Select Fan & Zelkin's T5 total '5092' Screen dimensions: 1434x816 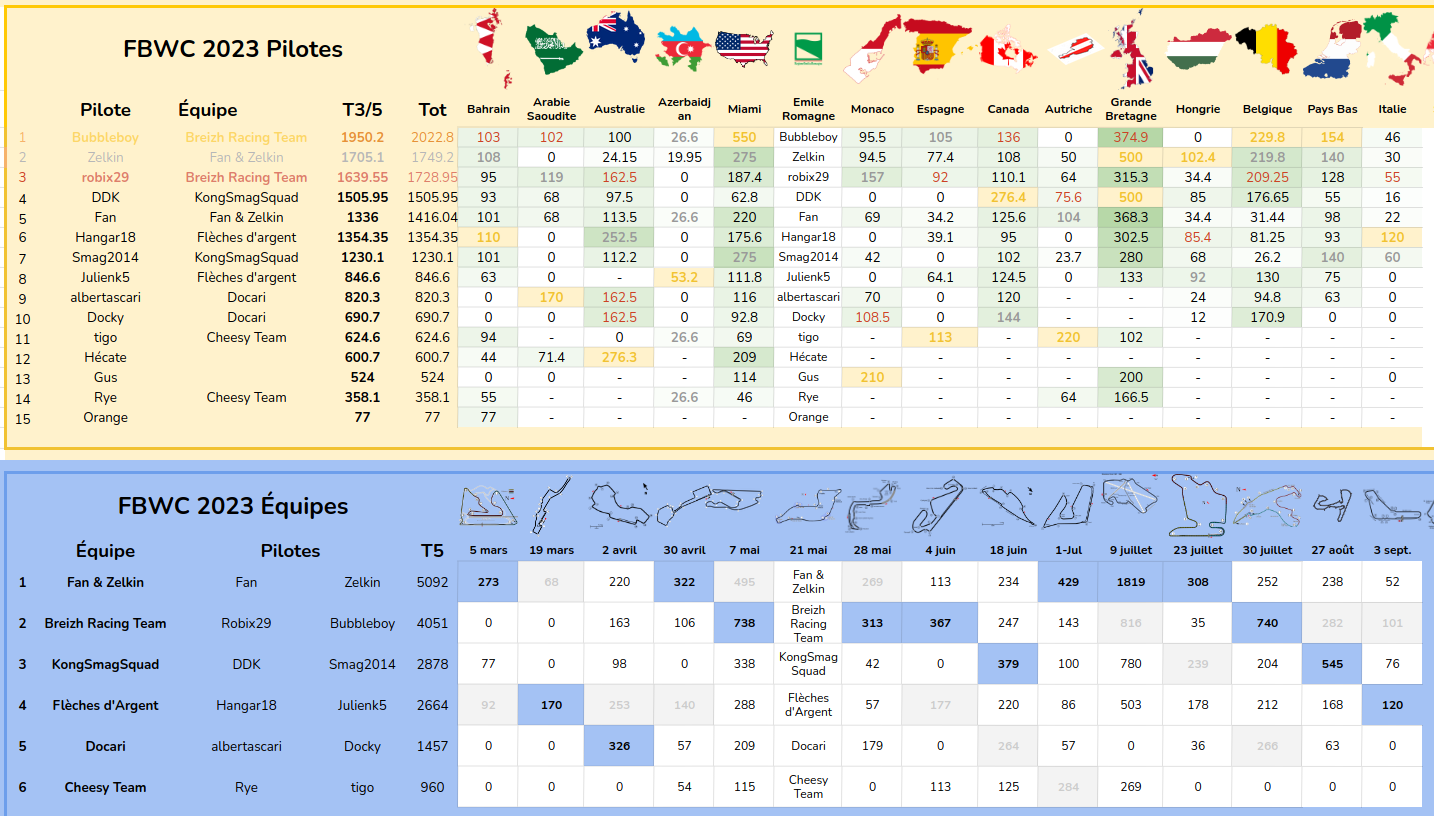[x=433, y=582]
